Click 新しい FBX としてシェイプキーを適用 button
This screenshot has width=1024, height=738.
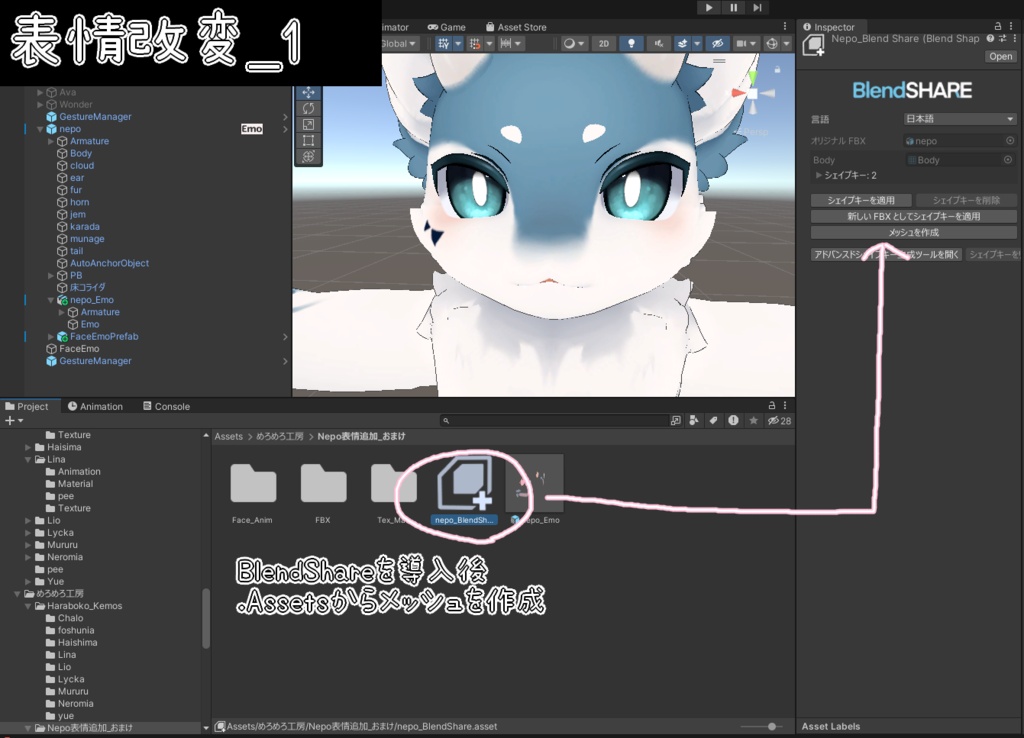[x=914, y=216]
